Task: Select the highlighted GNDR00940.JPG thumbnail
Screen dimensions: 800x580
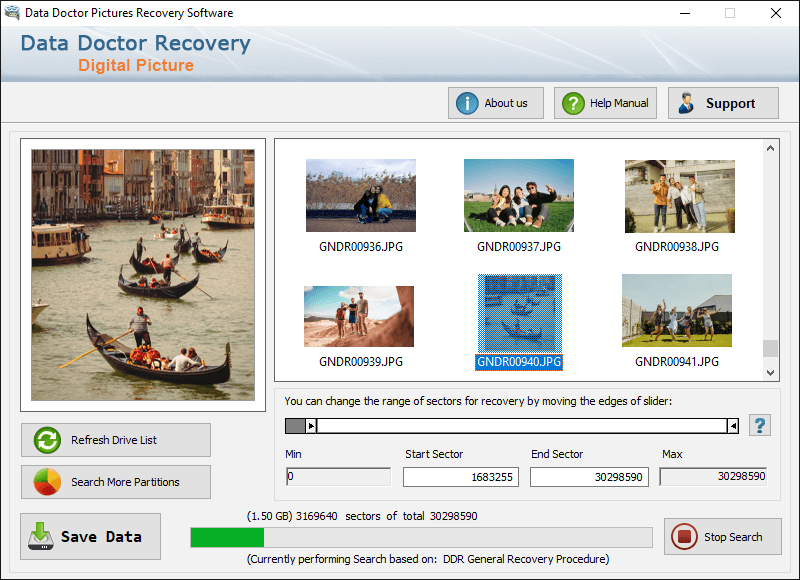Action: pos(520,313)
